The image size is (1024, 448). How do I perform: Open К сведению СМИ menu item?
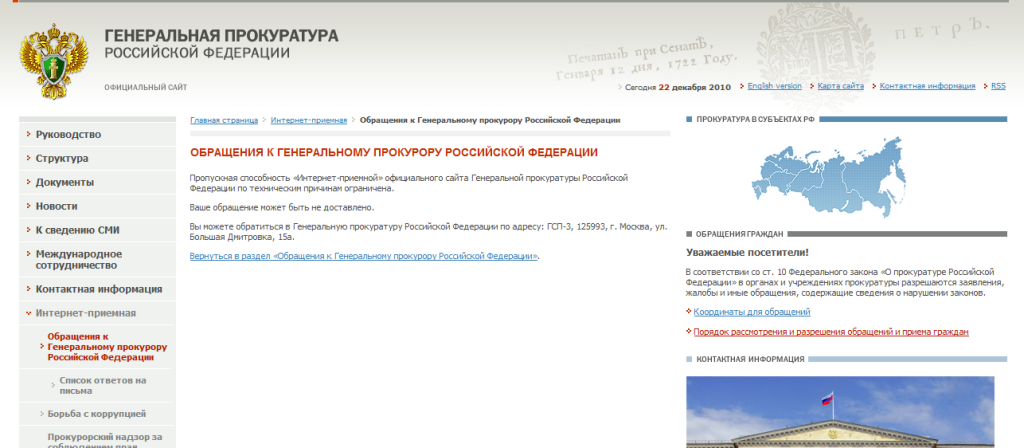click(77, 230)
